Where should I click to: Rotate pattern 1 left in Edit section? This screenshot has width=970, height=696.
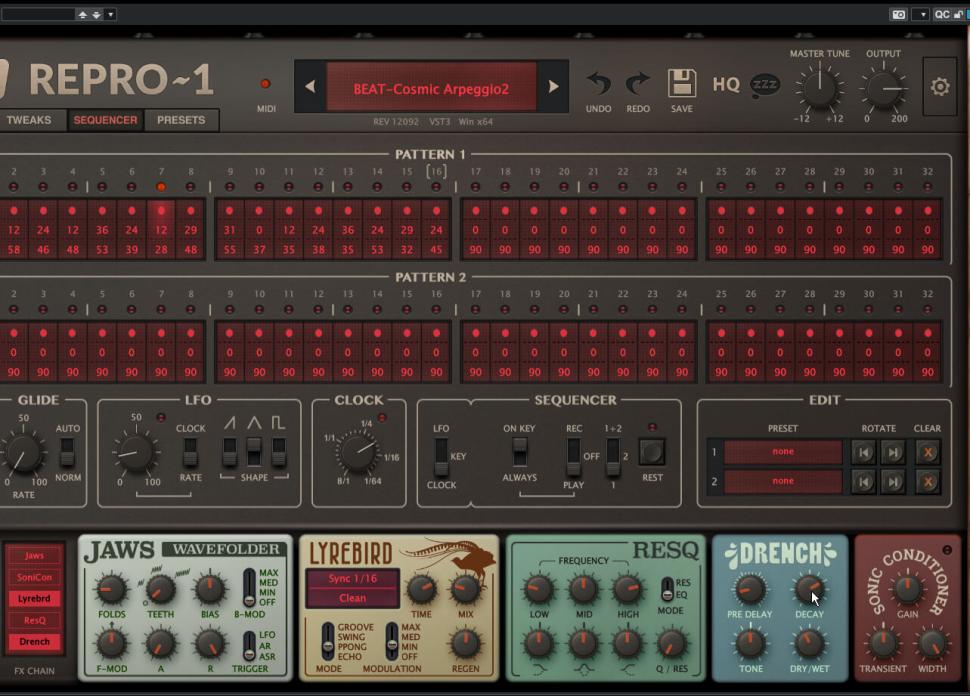864,452
